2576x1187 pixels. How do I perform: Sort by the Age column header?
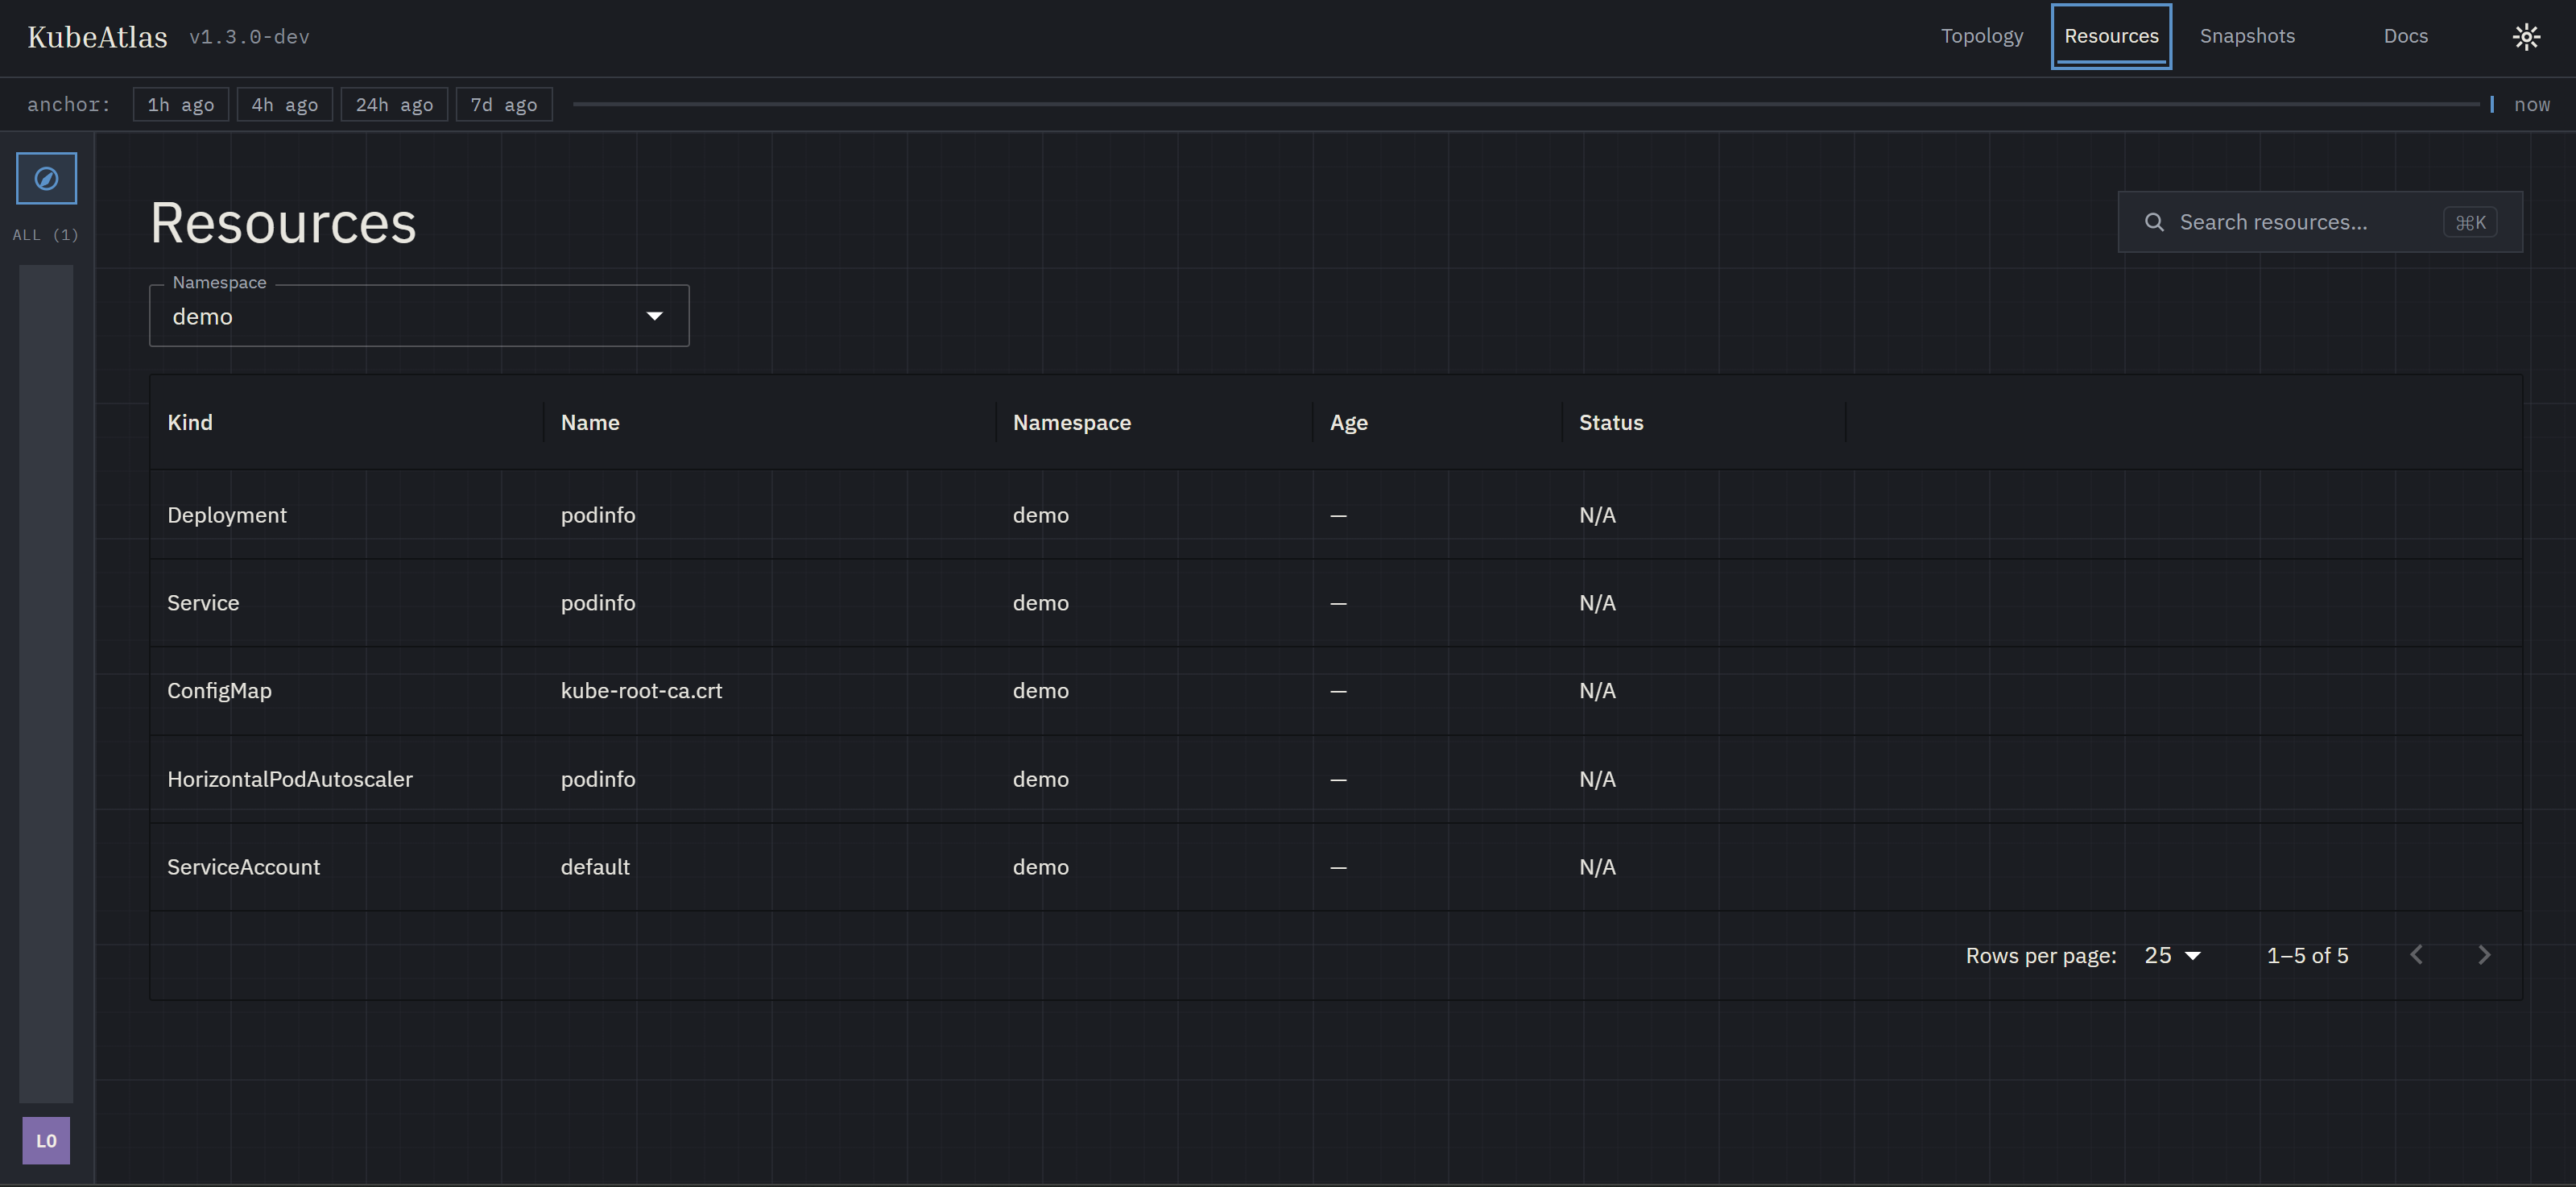pyautogui.click(x=1348, y=422)
